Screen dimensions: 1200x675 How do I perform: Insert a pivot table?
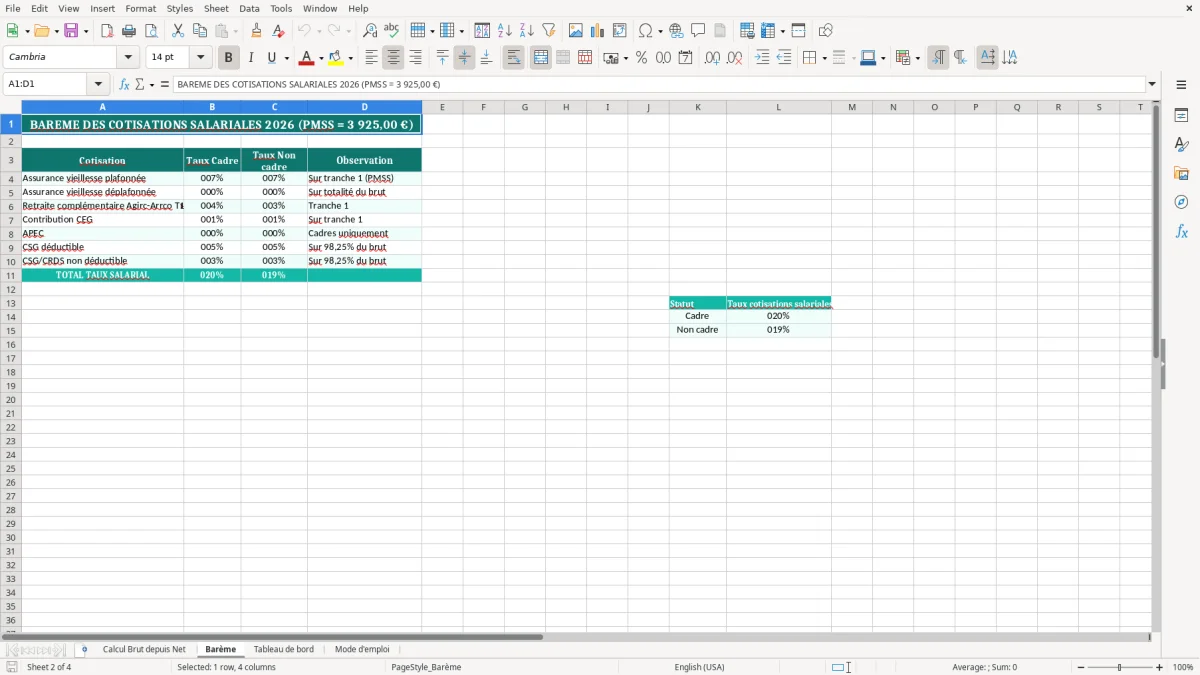(x=620, y=31)
